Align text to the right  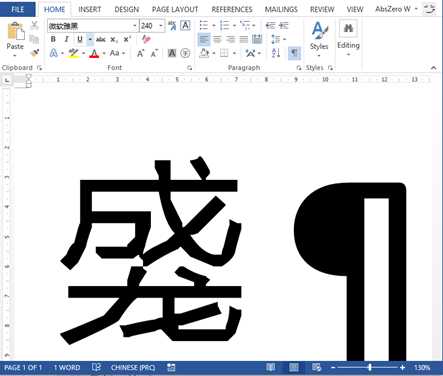[231, 40]
